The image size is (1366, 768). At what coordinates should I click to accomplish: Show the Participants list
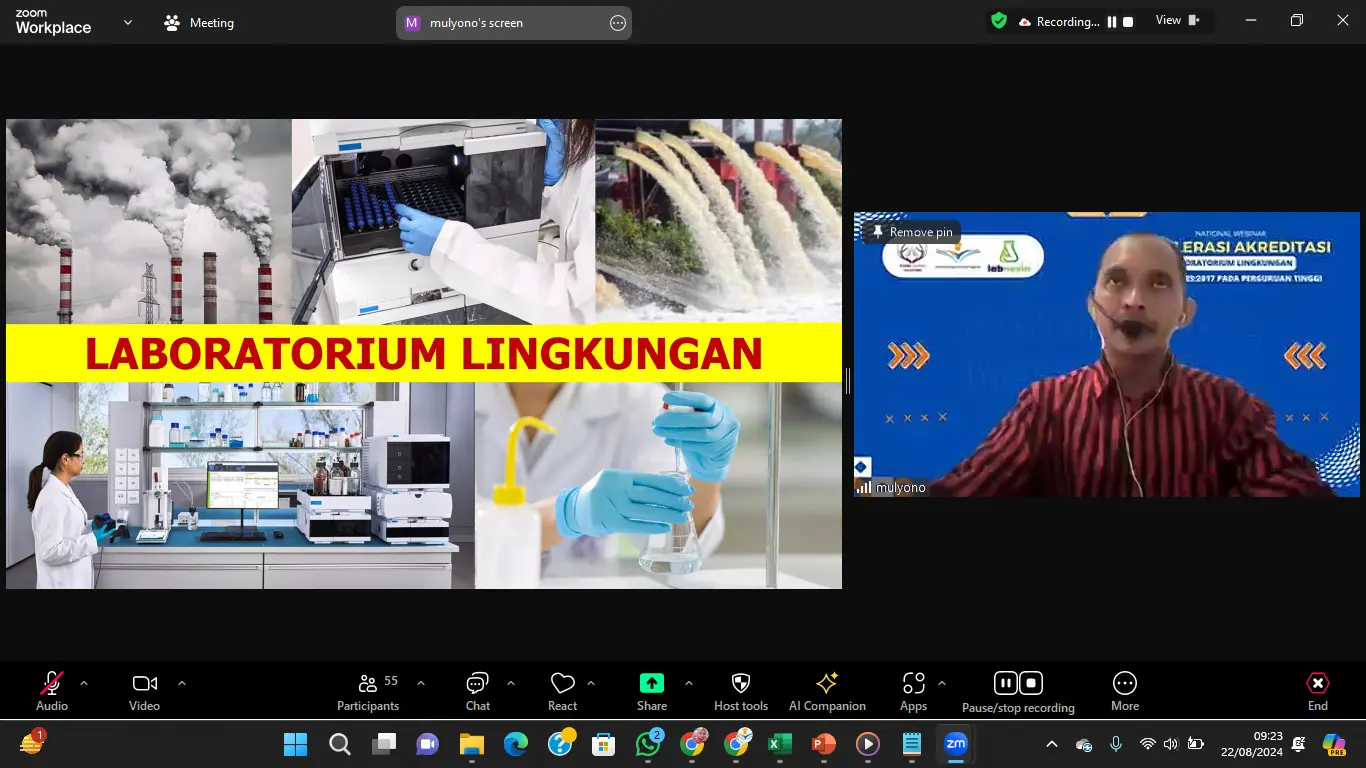pyautogui.click(x=367, y=690)
